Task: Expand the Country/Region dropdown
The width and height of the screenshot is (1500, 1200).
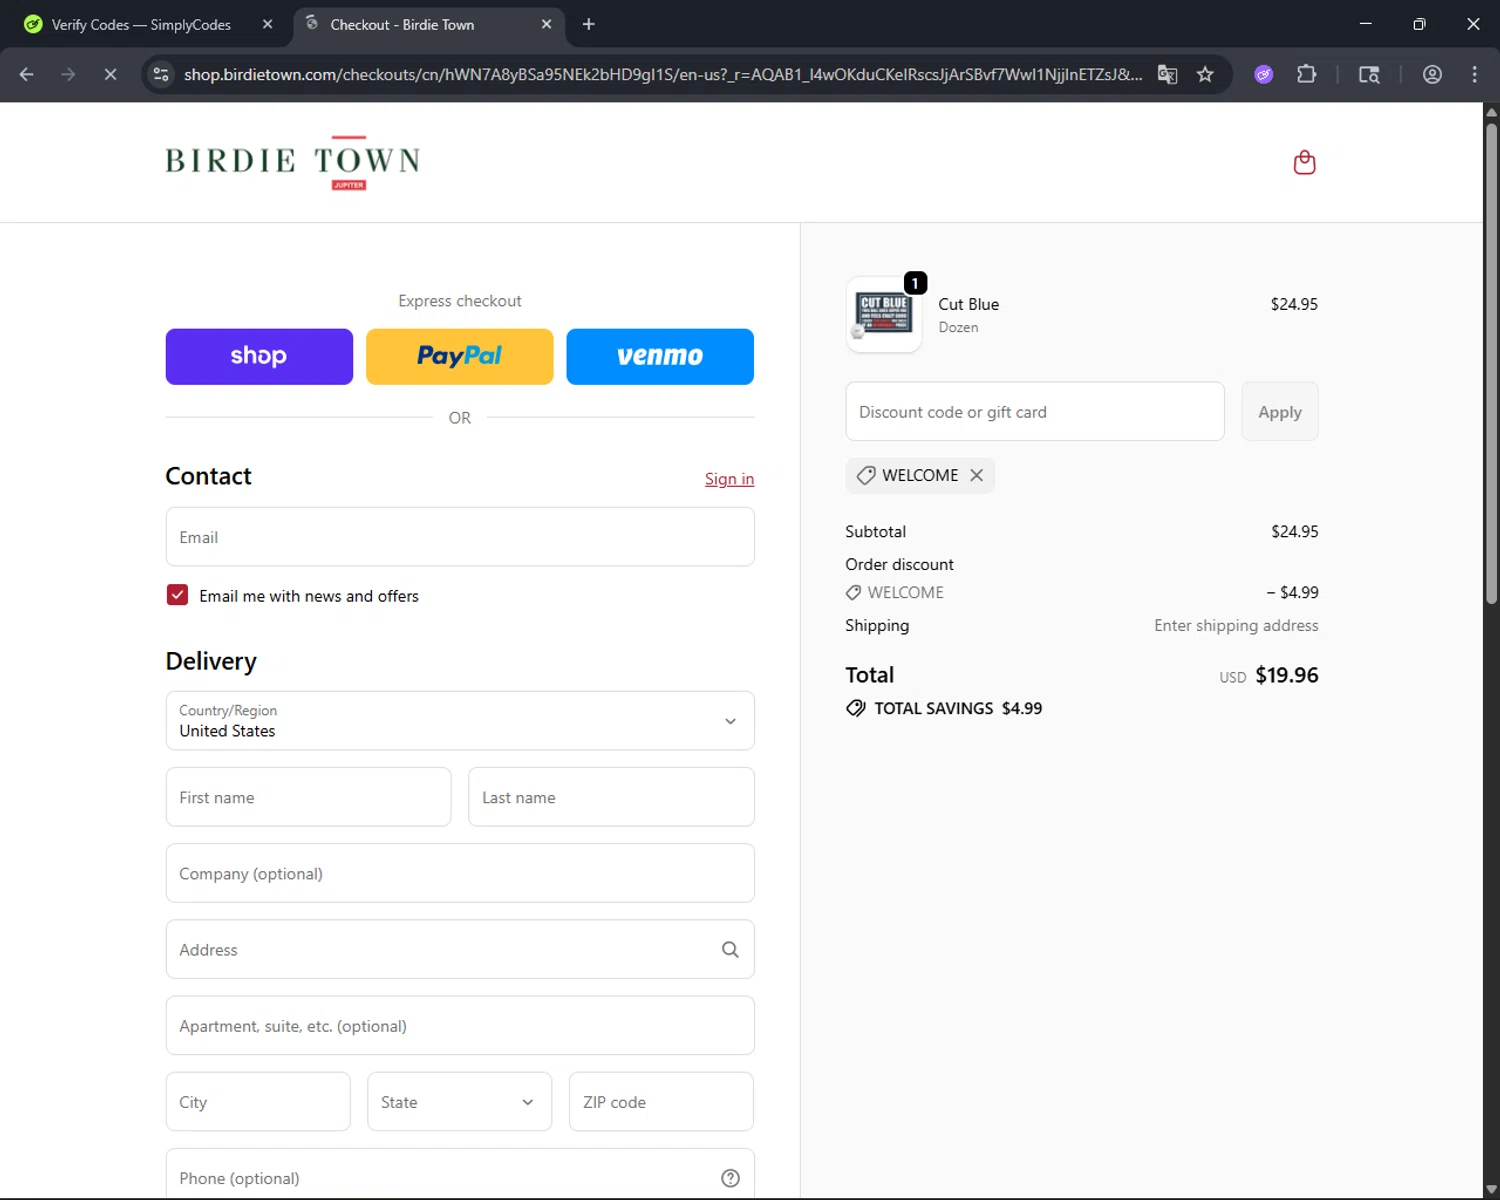Action: 460,720
